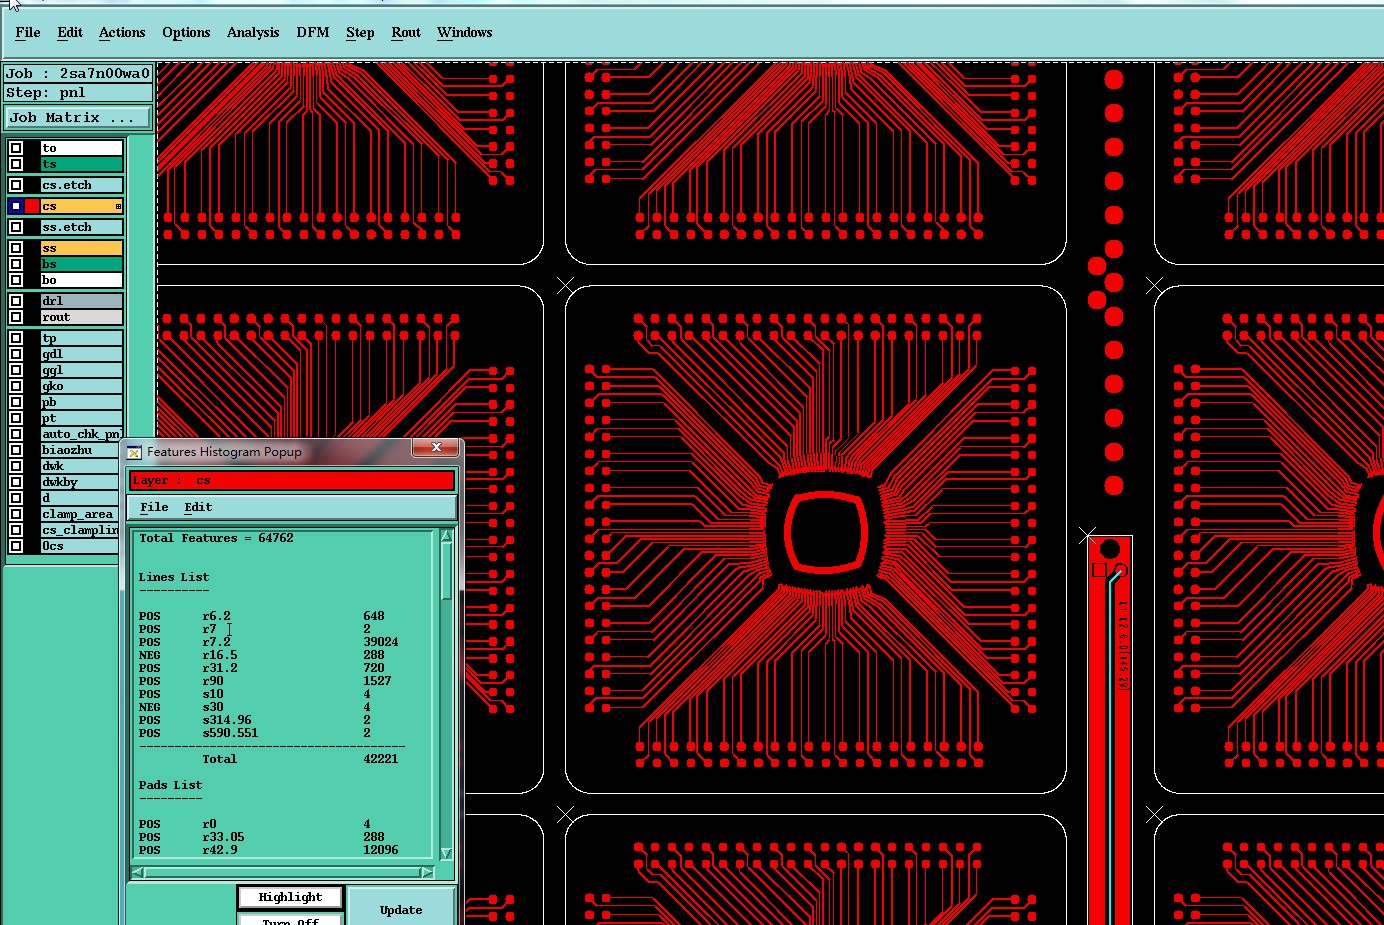Select the 0cs layer name
1384x925 pixels.
pyautogui.click(x=81, y=546)
